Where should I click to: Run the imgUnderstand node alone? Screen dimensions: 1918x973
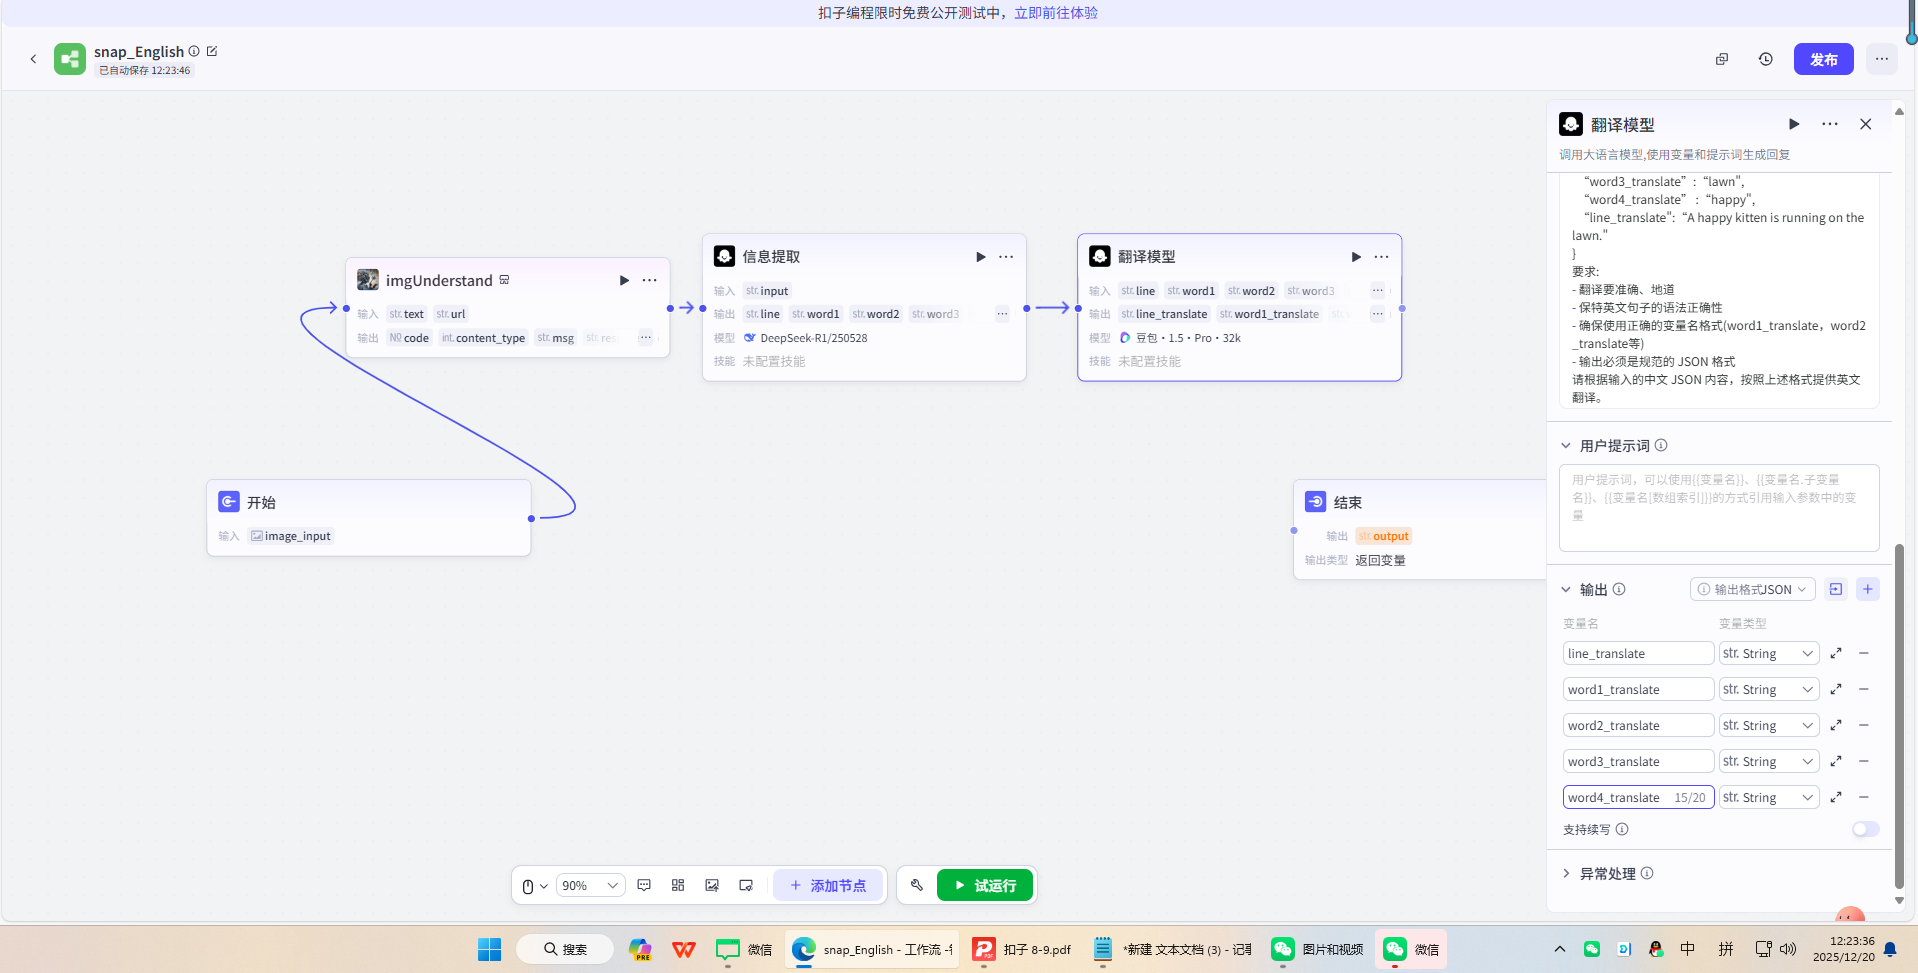pos(624,280)
